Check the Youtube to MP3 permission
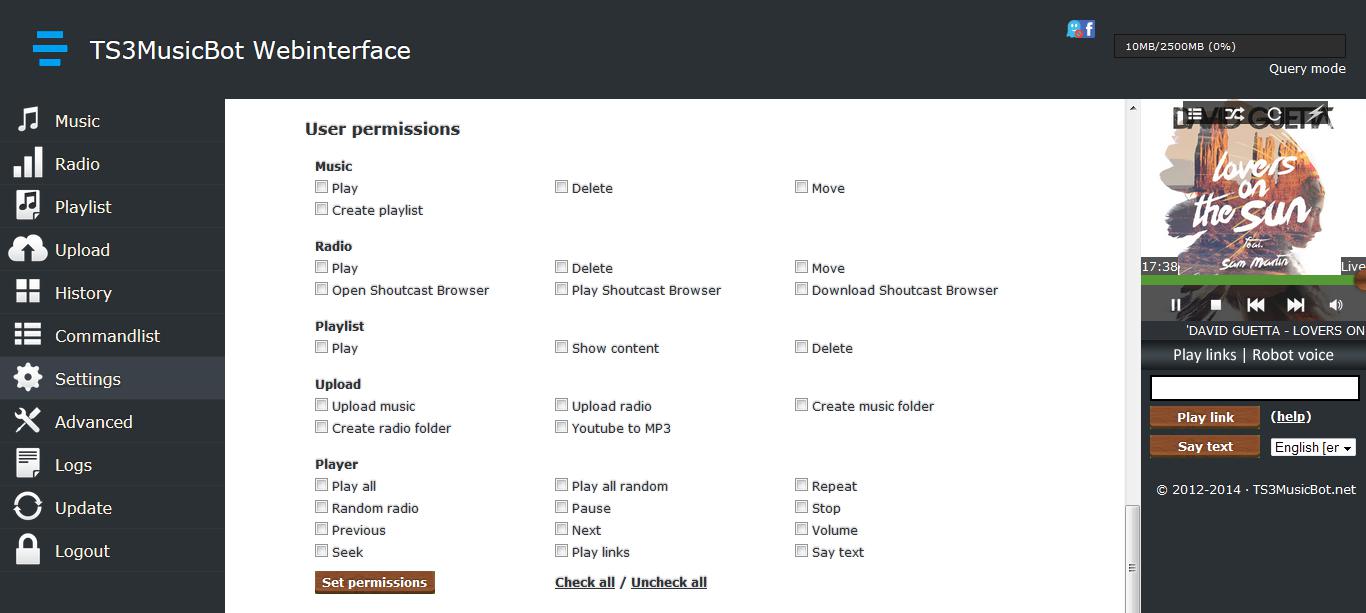The image size is (1366, 613). click(561, 427)
